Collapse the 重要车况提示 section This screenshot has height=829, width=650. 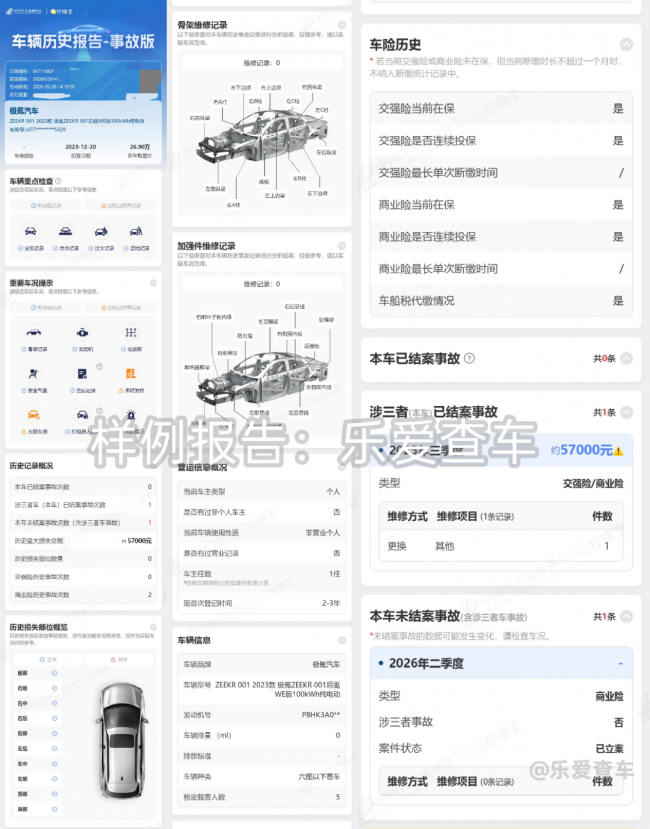(x=153, y=283)
